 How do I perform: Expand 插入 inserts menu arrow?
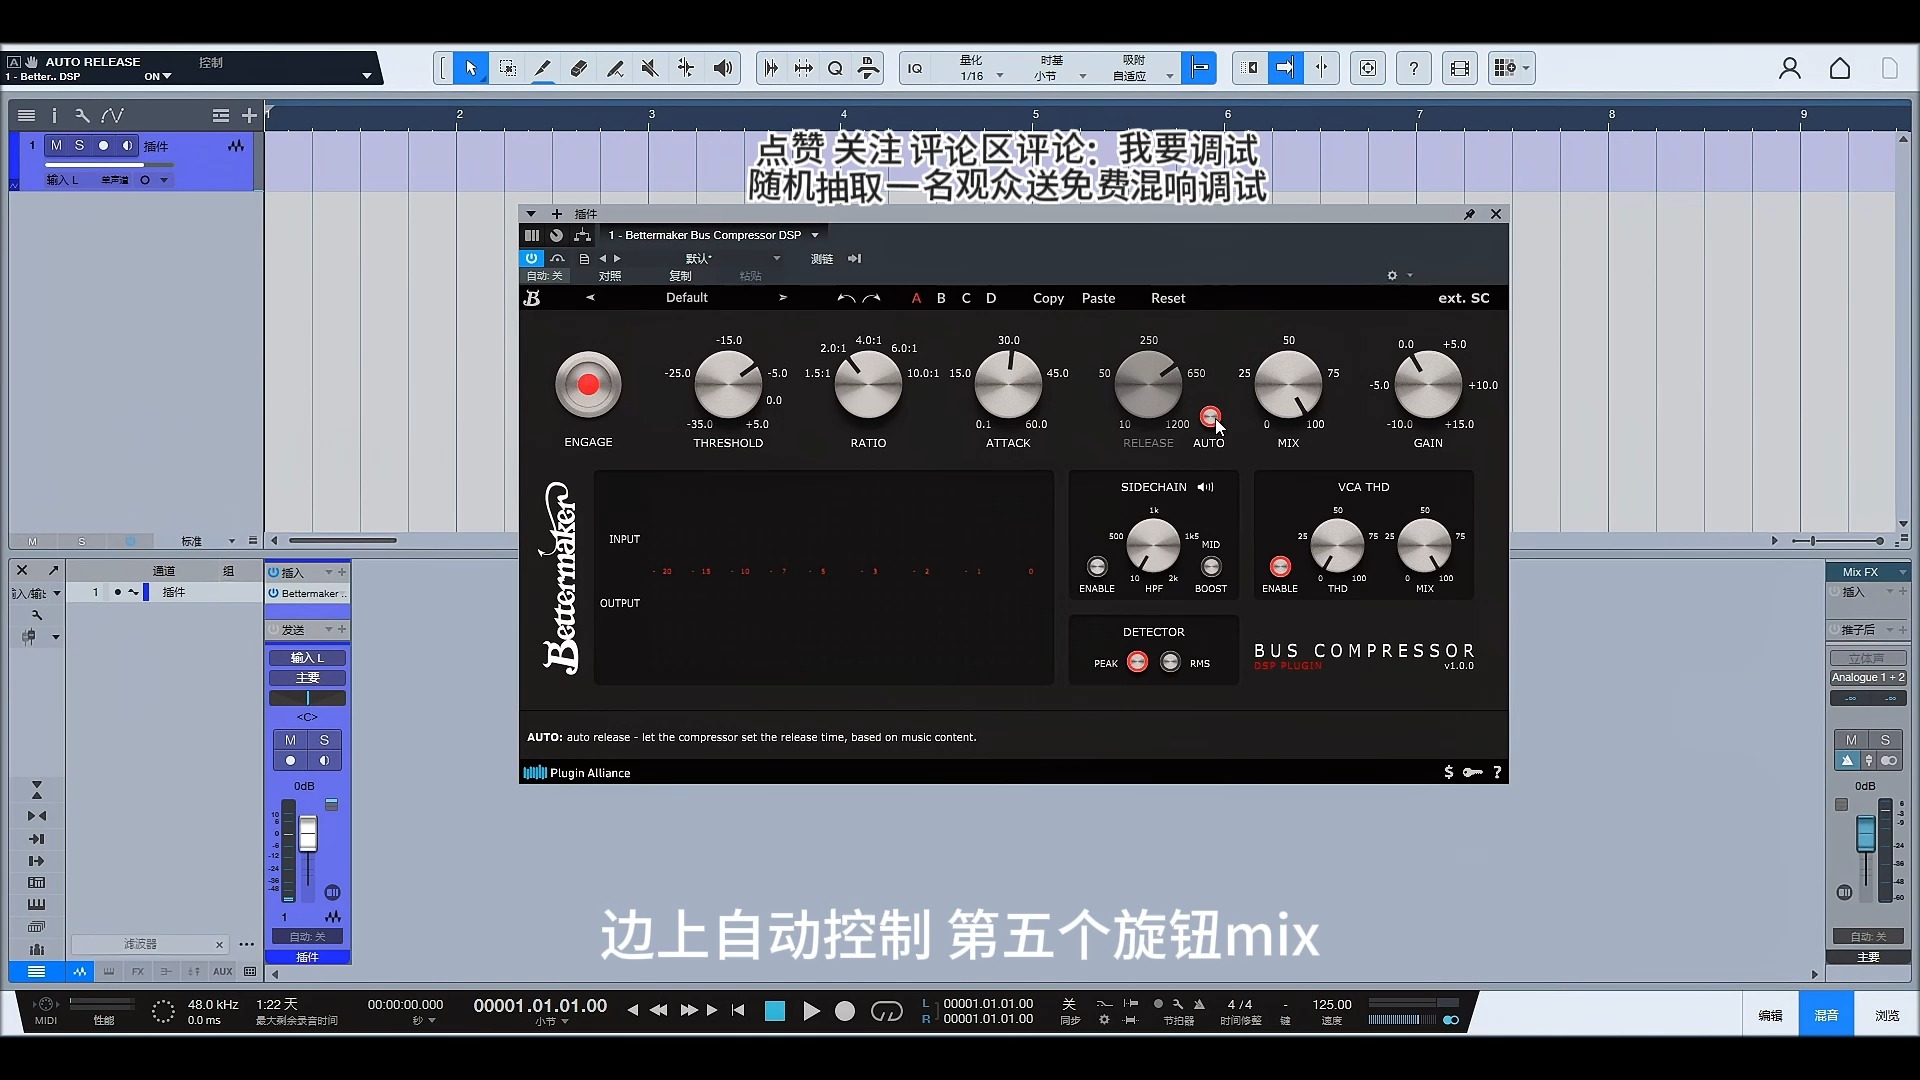(x=328, y=572)
